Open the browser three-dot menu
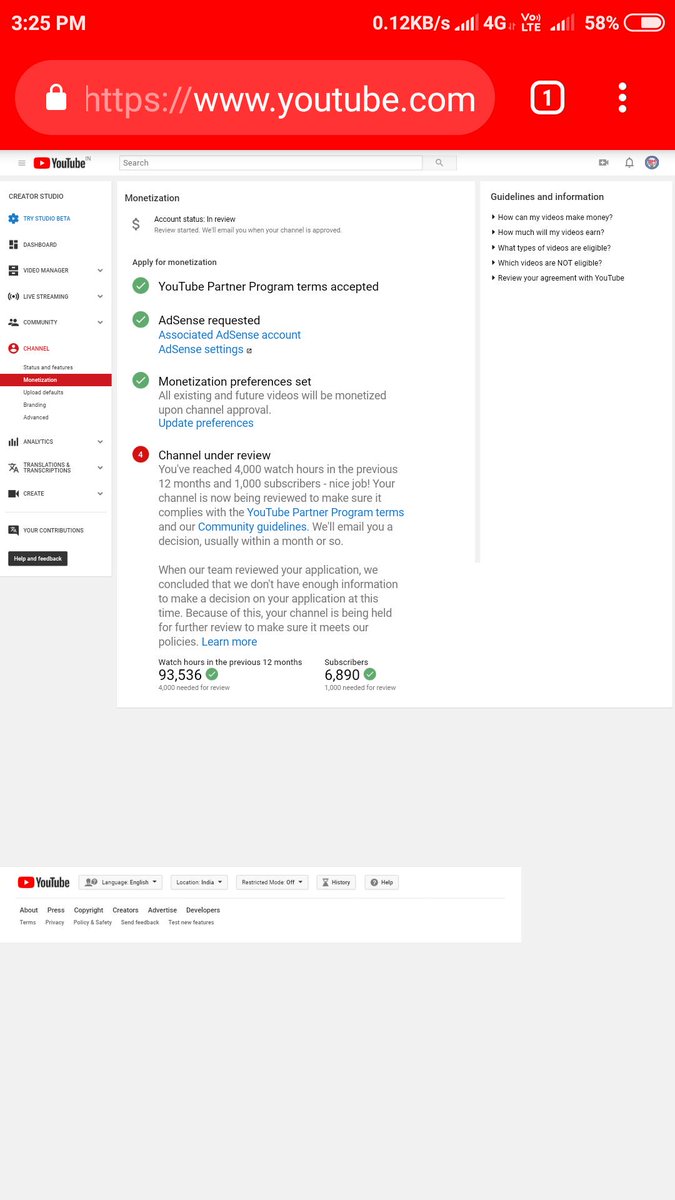The image size is (675, 1200). pyautogui.click(x=622, y=97)
